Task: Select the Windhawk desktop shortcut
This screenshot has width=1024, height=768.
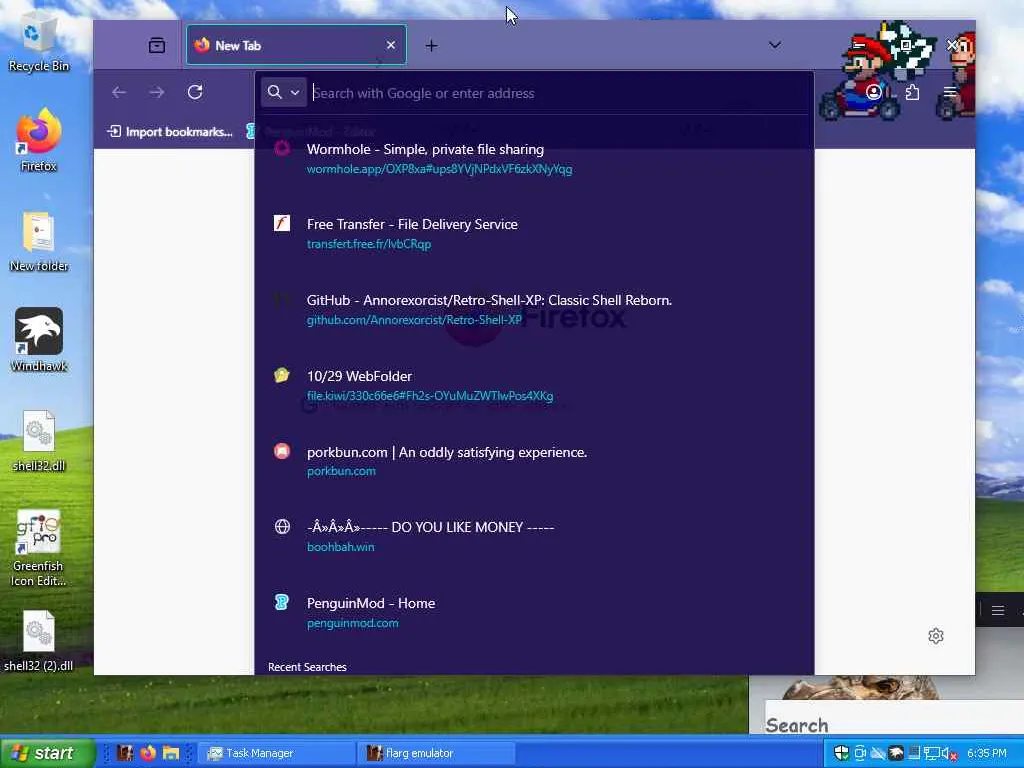Action: 39,340
